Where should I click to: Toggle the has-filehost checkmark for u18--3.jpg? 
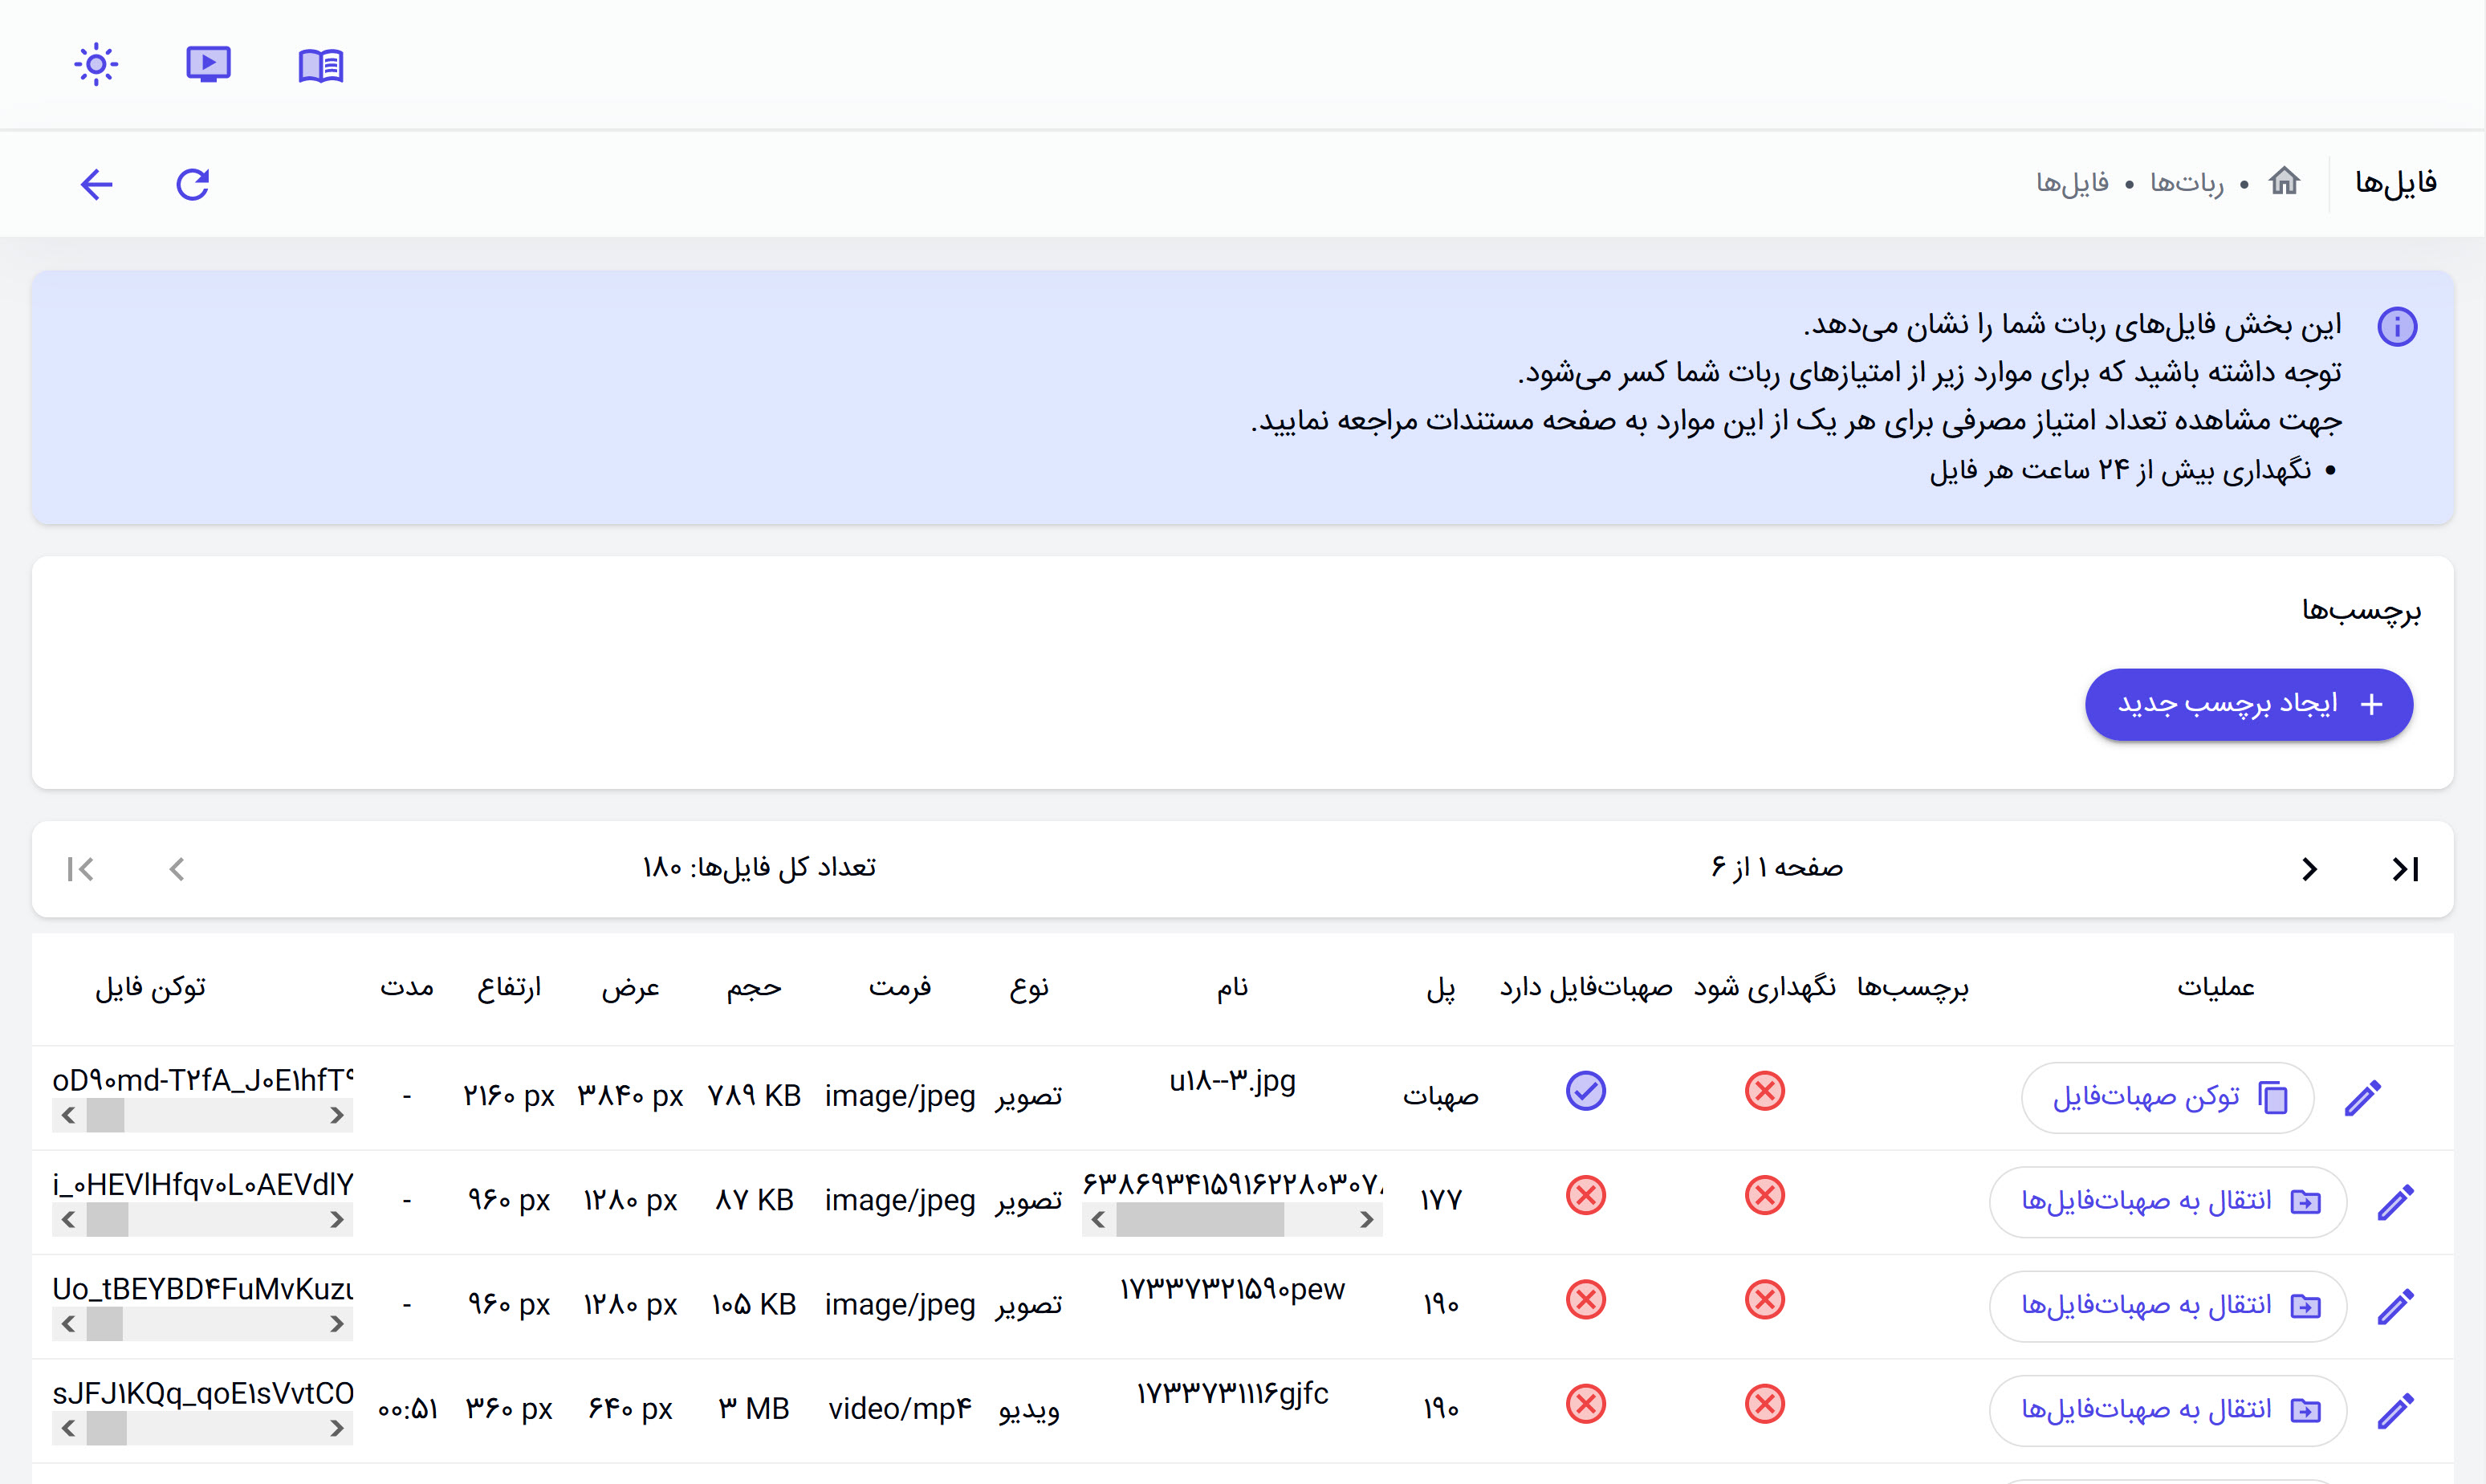[1585, 1091]
